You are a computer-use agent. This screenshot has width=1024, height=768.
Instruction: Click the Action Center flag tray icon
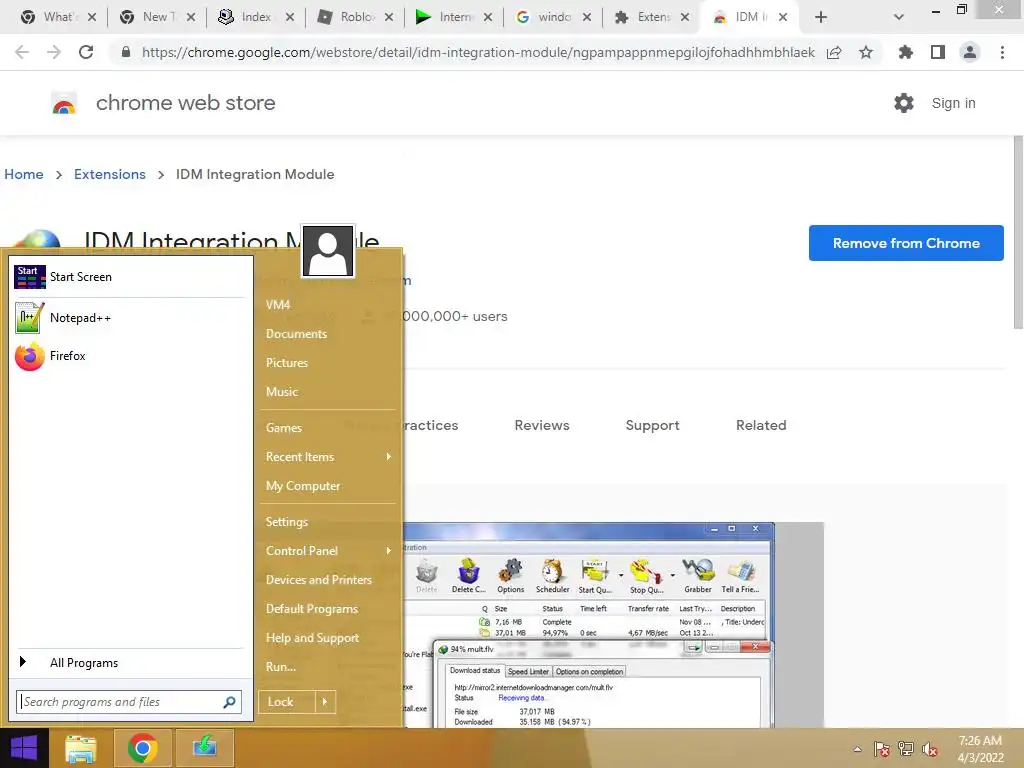pyautogui.click(x=882, y=749)
